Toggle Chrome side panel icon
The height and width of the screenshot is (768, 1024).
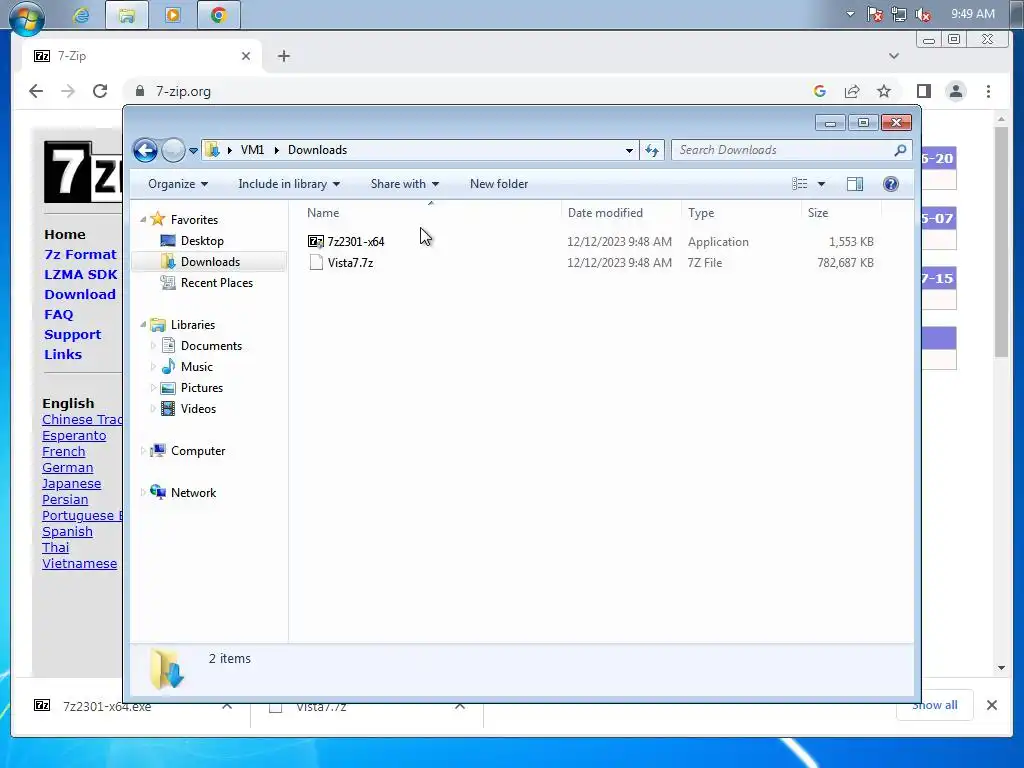923,91
